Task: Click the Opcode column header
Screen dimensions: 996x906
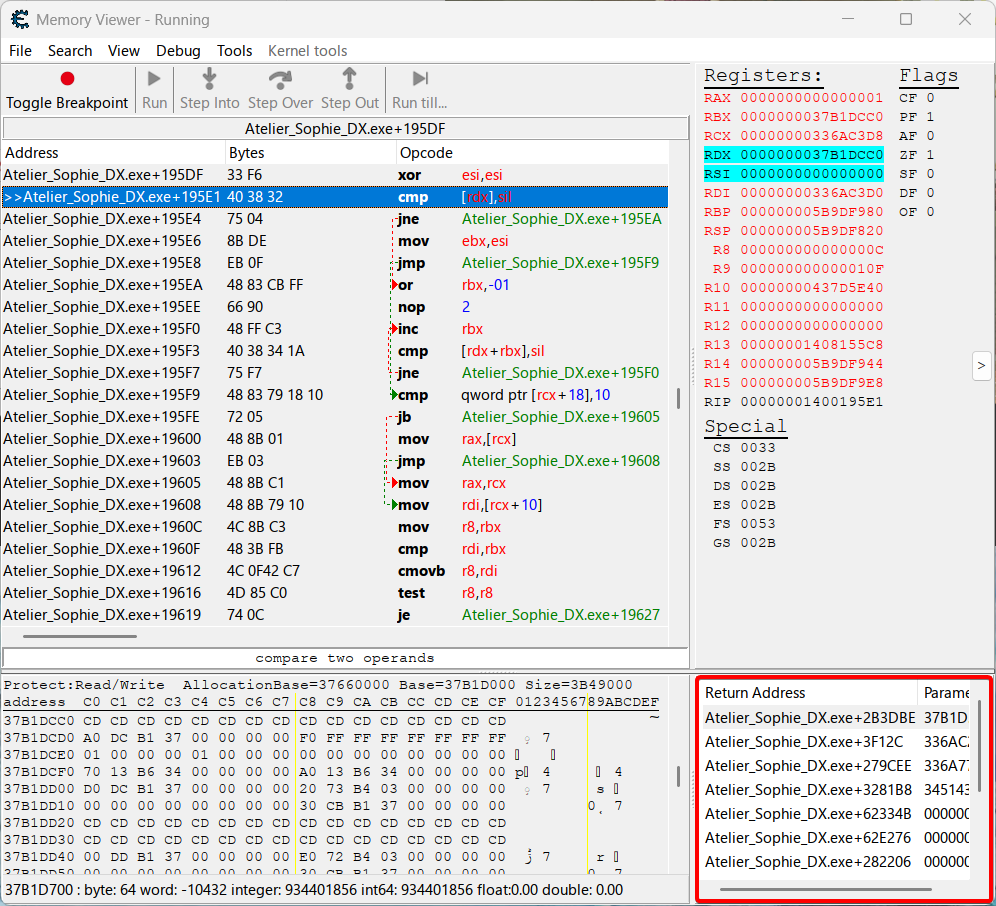Action: 426,153
